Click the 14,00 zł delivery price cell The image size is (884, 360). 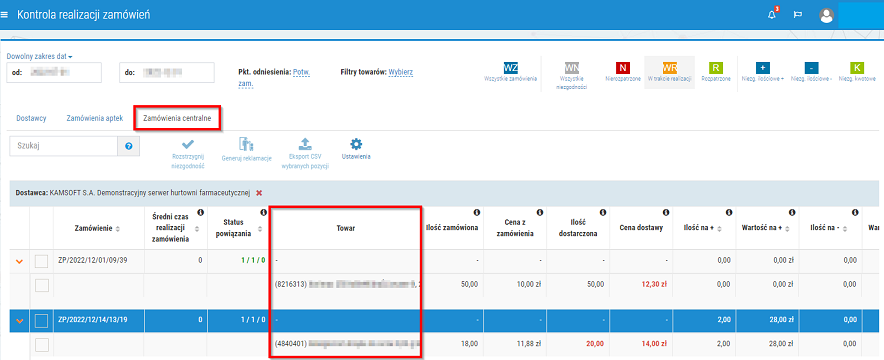(x=654, y=344)
